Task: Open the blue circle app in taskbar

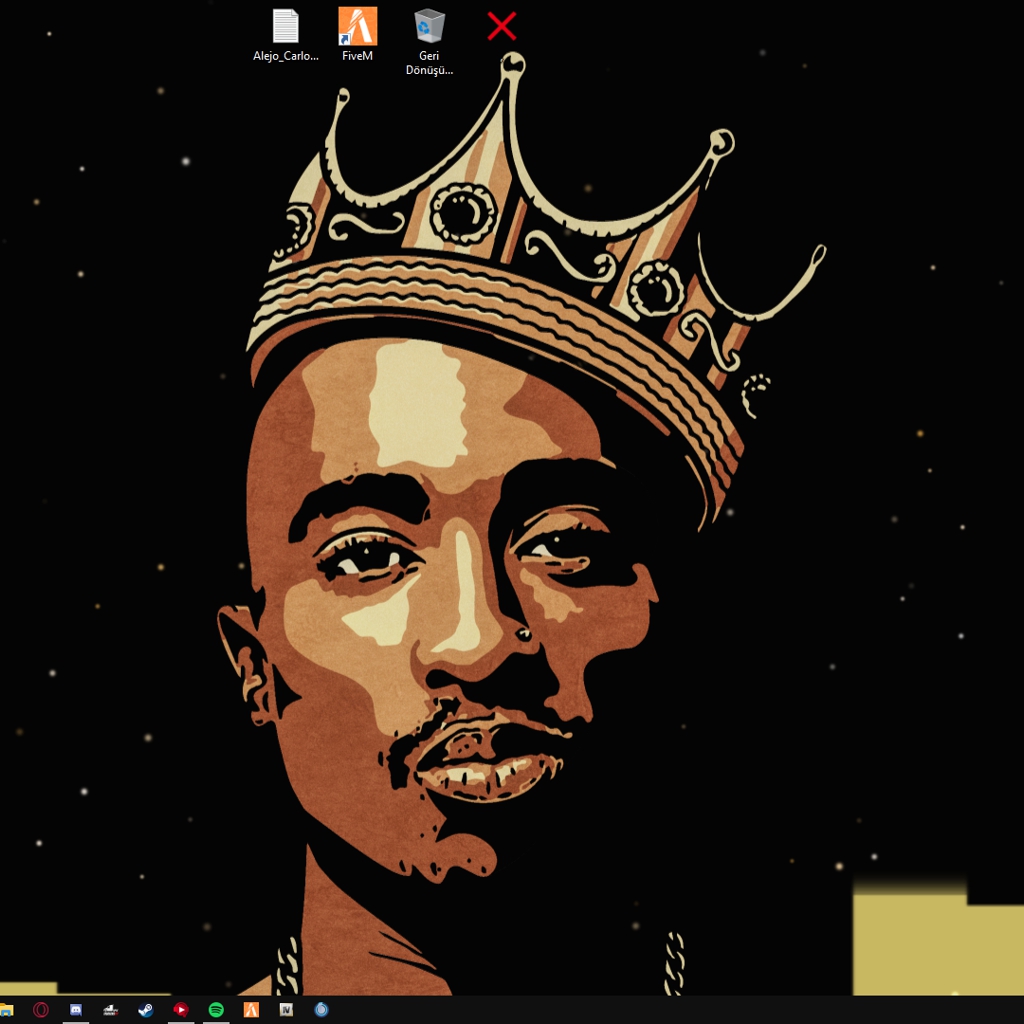Action: click(321, 1010)
